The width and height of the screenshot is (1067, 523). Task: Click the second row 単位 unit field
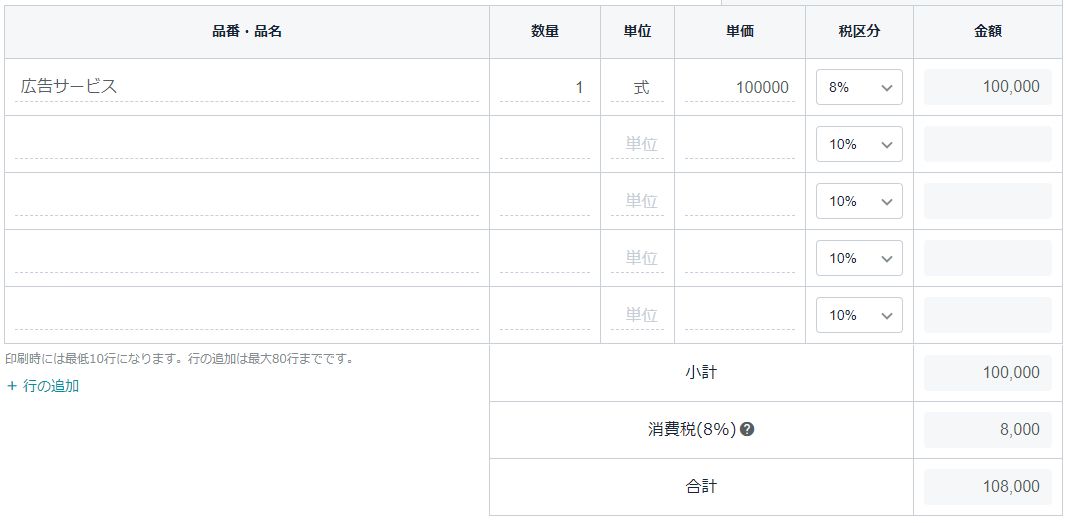tap(638, 144)
